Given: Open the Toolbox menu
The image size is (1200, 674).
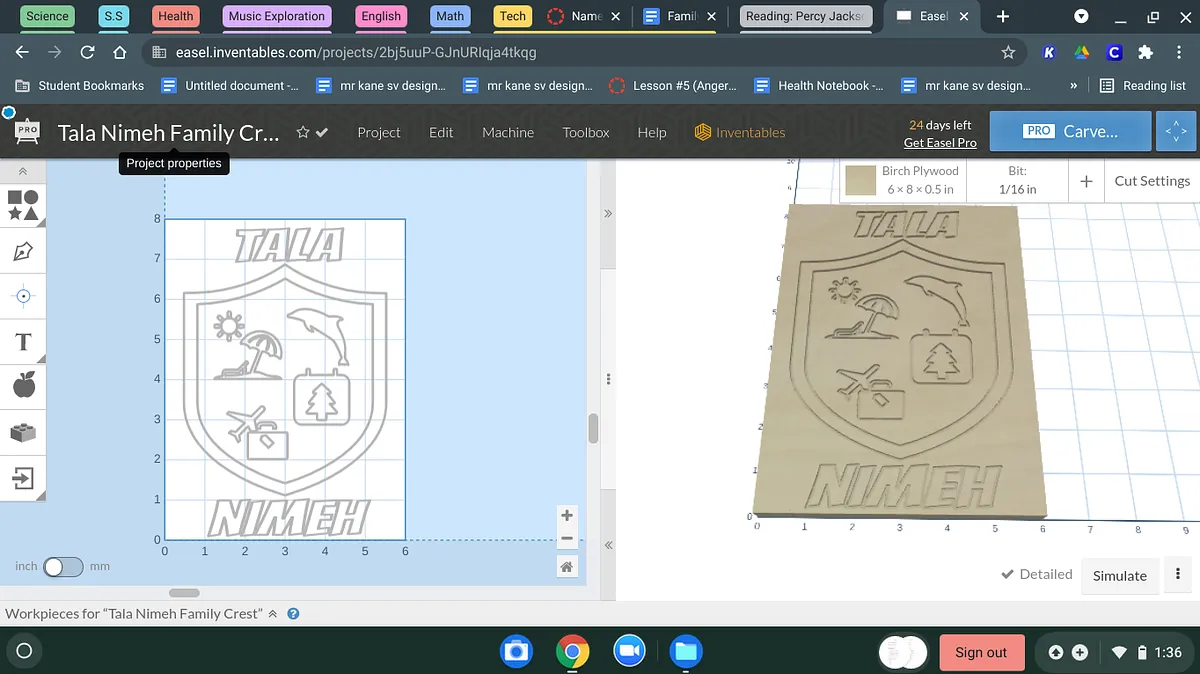Looking at the screenshot, I should [585, 132].
